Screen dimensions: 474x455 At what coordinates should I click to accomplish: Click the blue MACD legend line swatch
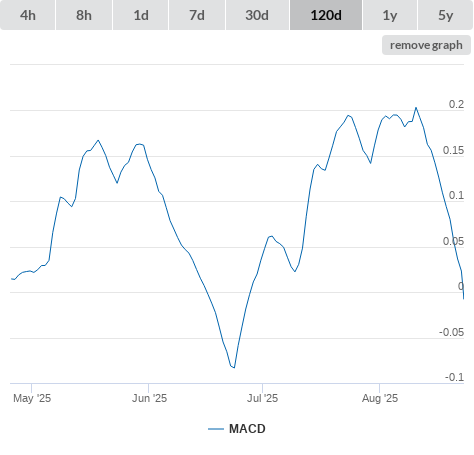click(216, 429)
